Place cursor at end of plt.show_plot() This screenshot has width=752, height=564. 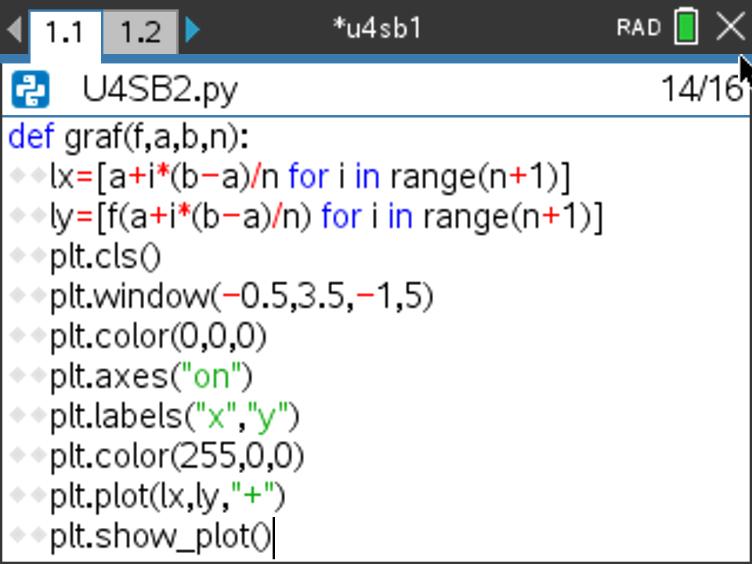click(x=272, y=538)
